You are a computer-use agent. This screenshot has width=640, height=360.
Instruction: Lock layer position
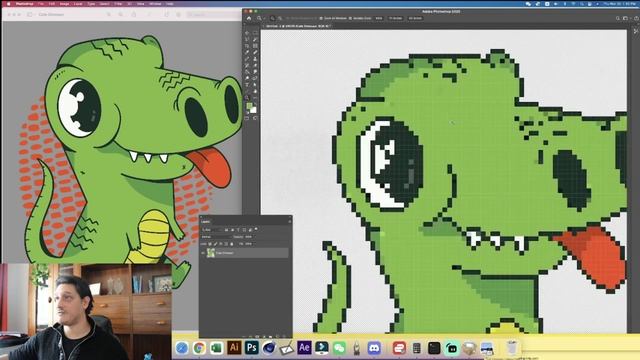[x=221, y=244]
